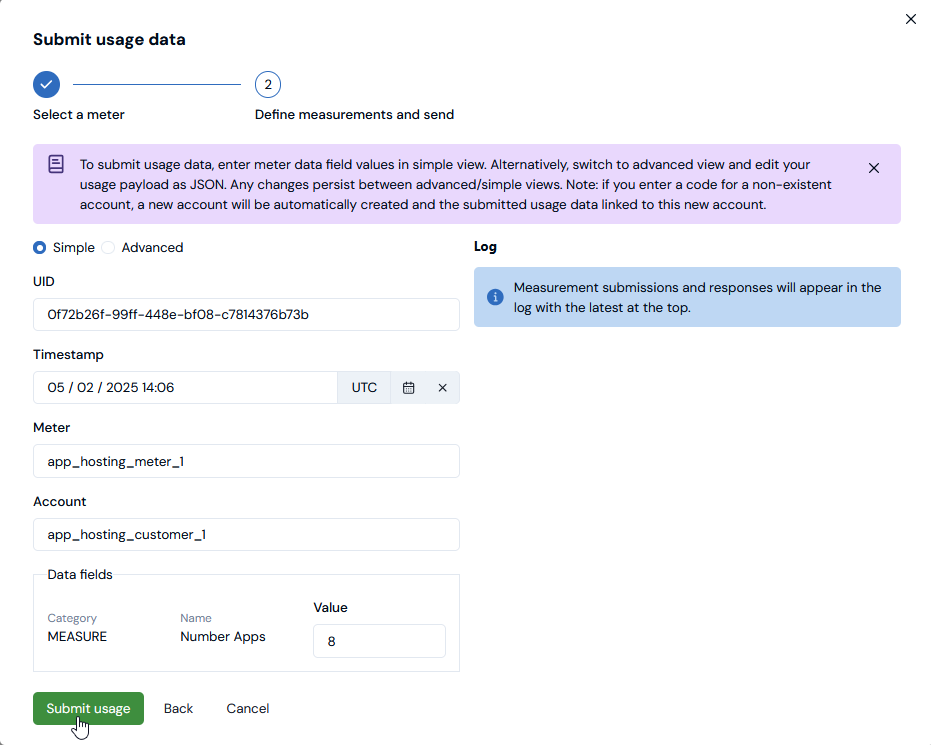Open the timestamp calendar picker
This screenshot has height=745, width=931.
point(408,388)
